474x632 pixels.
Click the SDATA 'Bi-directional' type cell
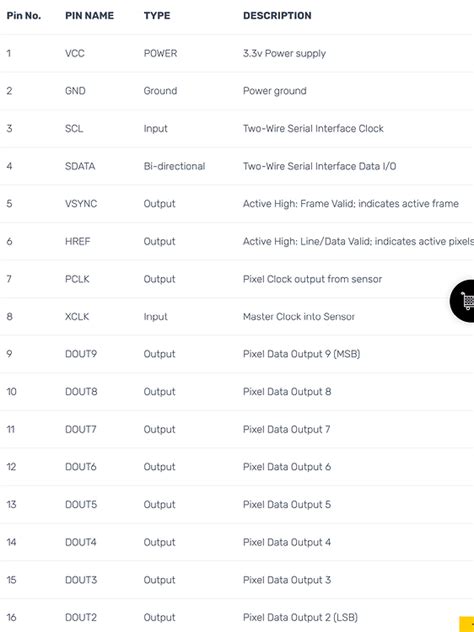(174, 166)
